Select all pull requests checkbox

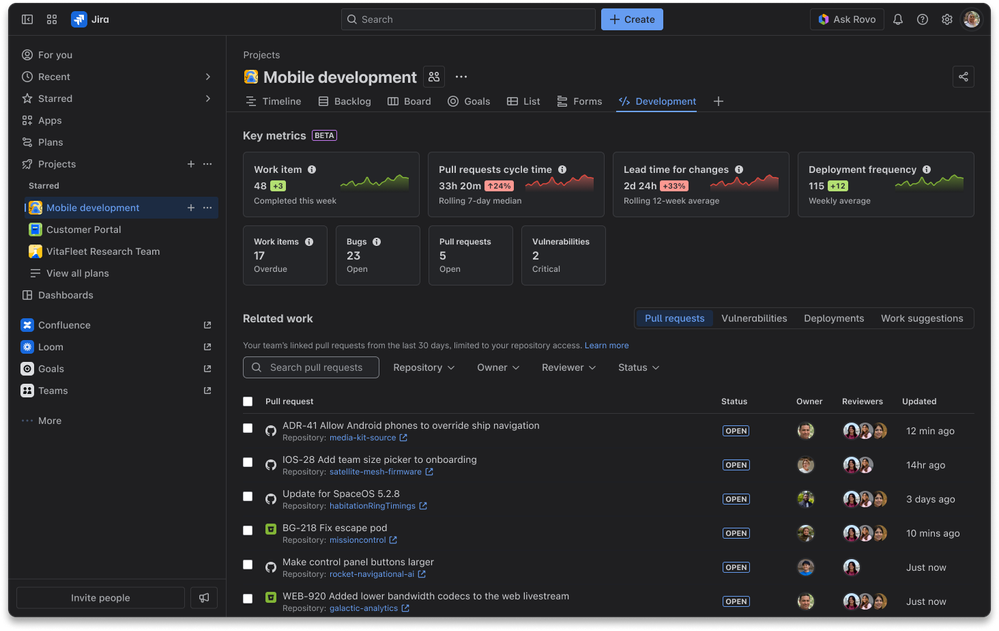pos(247,401)
